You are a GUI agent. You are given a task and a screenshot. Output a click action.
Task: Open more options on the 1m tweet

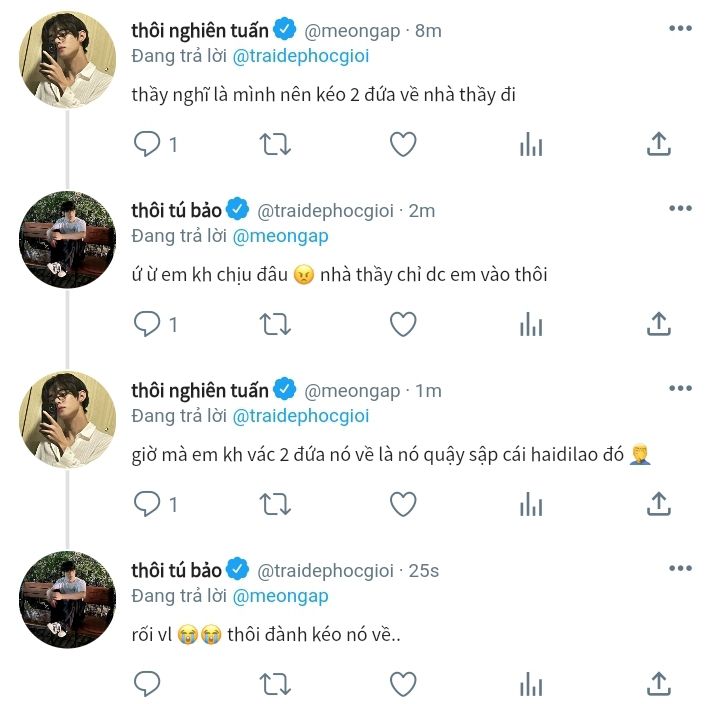[x=681, y=388]
